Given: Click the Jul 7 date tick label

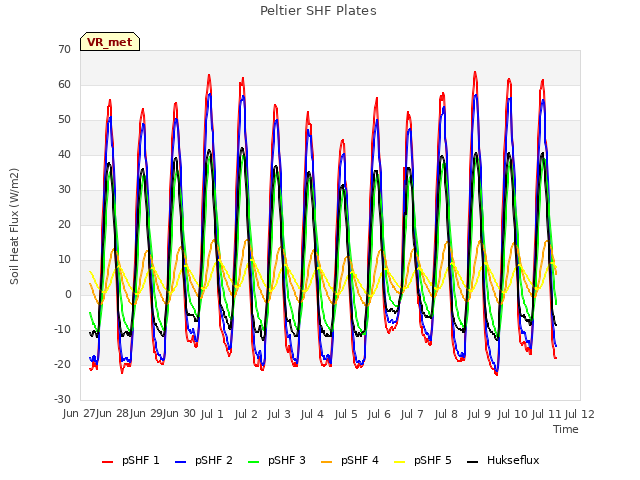Looking at the screenshot, I should (412, 414).
